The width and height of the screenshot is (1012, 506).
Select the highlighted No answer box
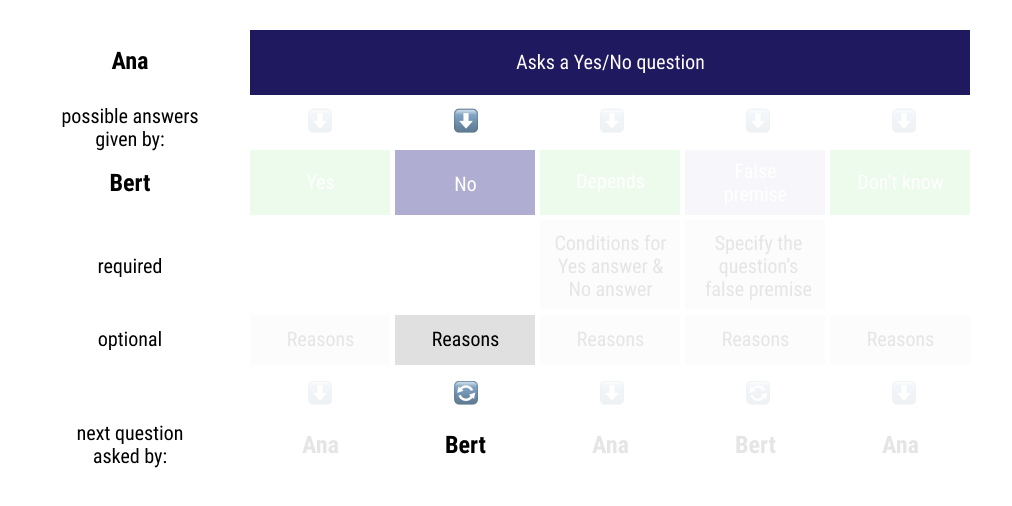tap(465, 183)
